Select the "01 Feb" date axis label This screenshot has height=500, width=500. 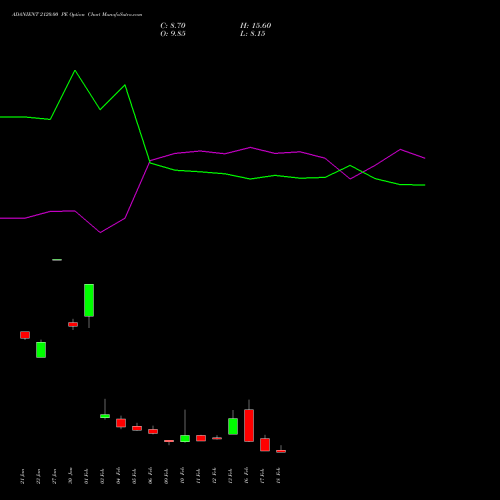[x=86, y=476]
